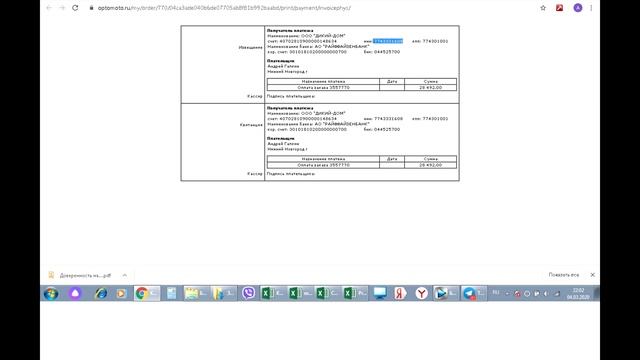Open Yandex Browser Y icon

(x=421, y=293)
